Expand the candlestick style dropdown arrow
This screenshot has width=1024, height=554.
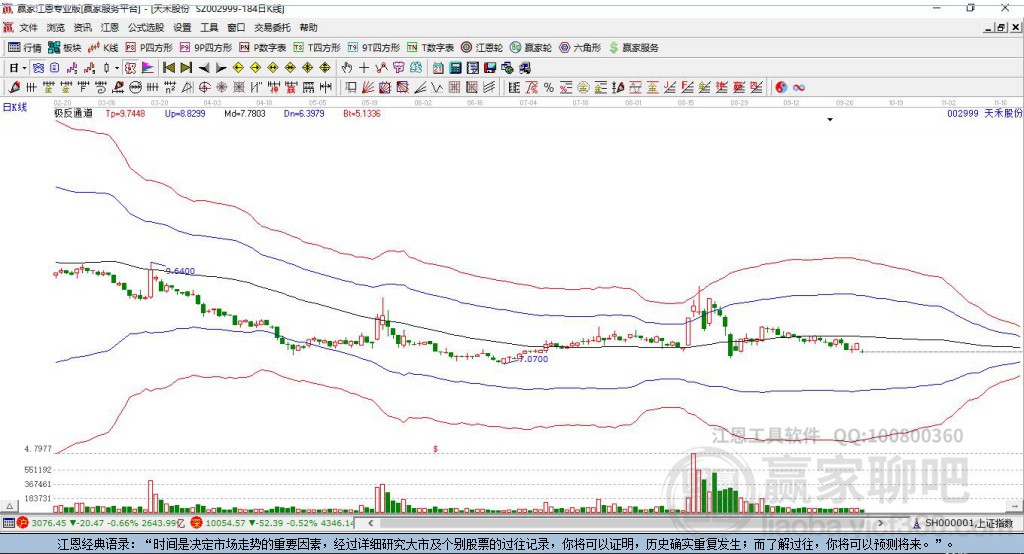point(117,68)
